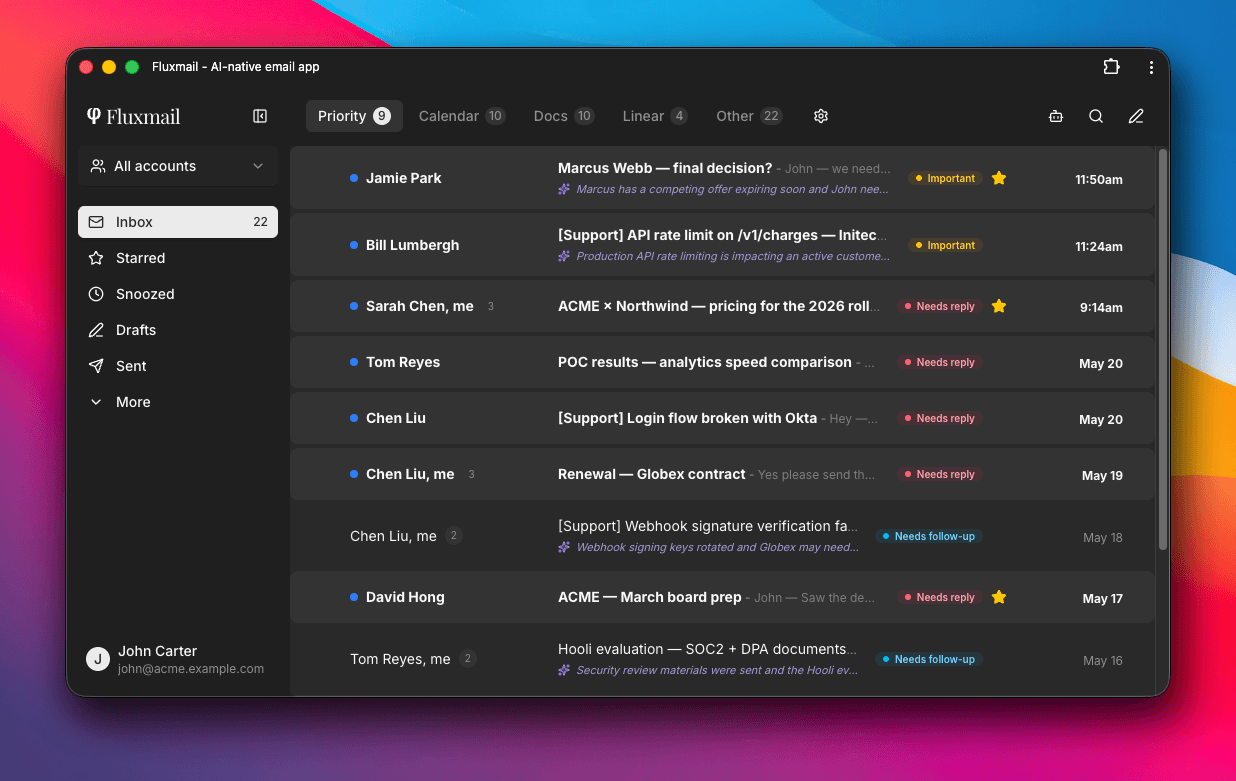Toggle star on Jamie Park email
This screenshot has height=781, width=1236.
click(999, 178)
